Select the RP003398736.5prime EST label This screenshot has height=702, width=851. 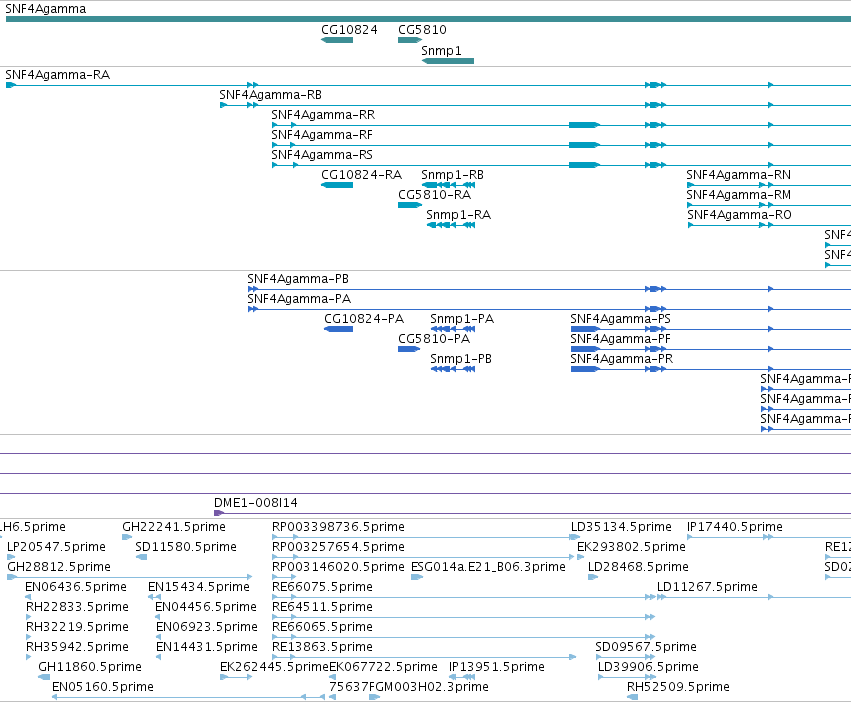pos(338,527)
